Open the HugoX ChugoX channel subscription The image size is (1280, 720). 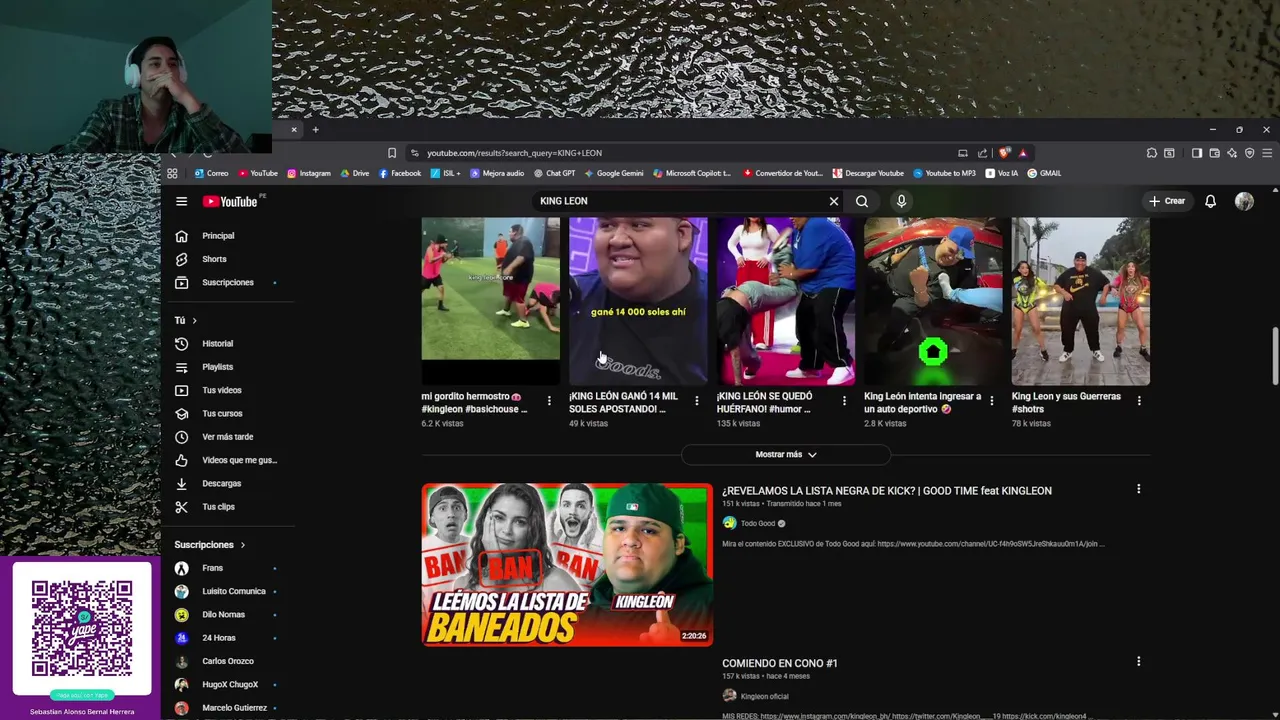(x=230, y=684)
